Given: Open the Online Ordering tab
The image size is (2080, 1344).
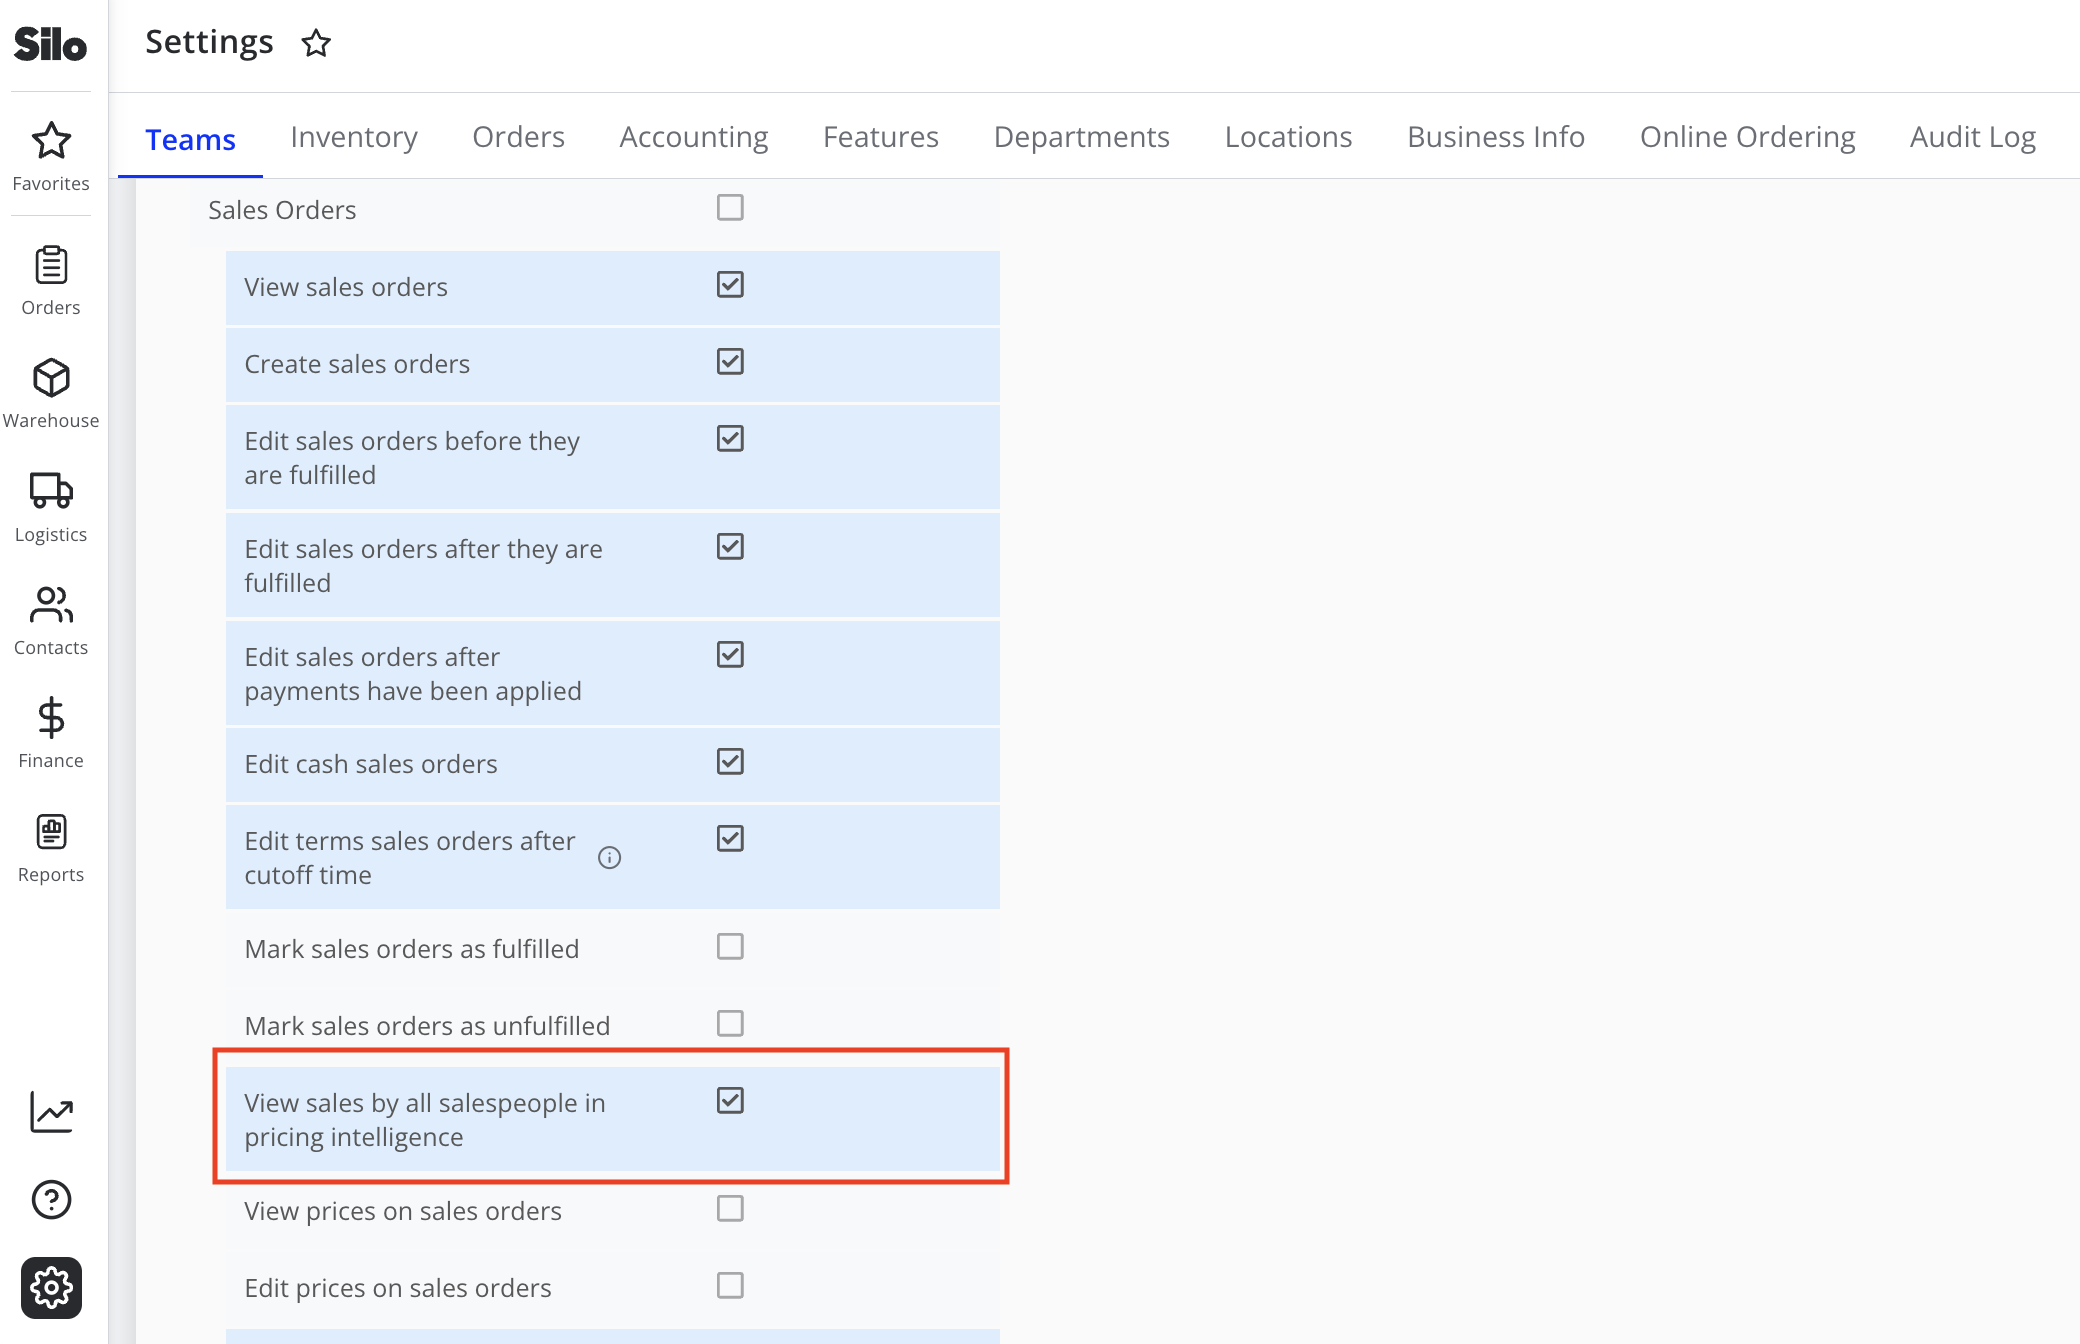Looking at the screenshot, I should 1747,136.
